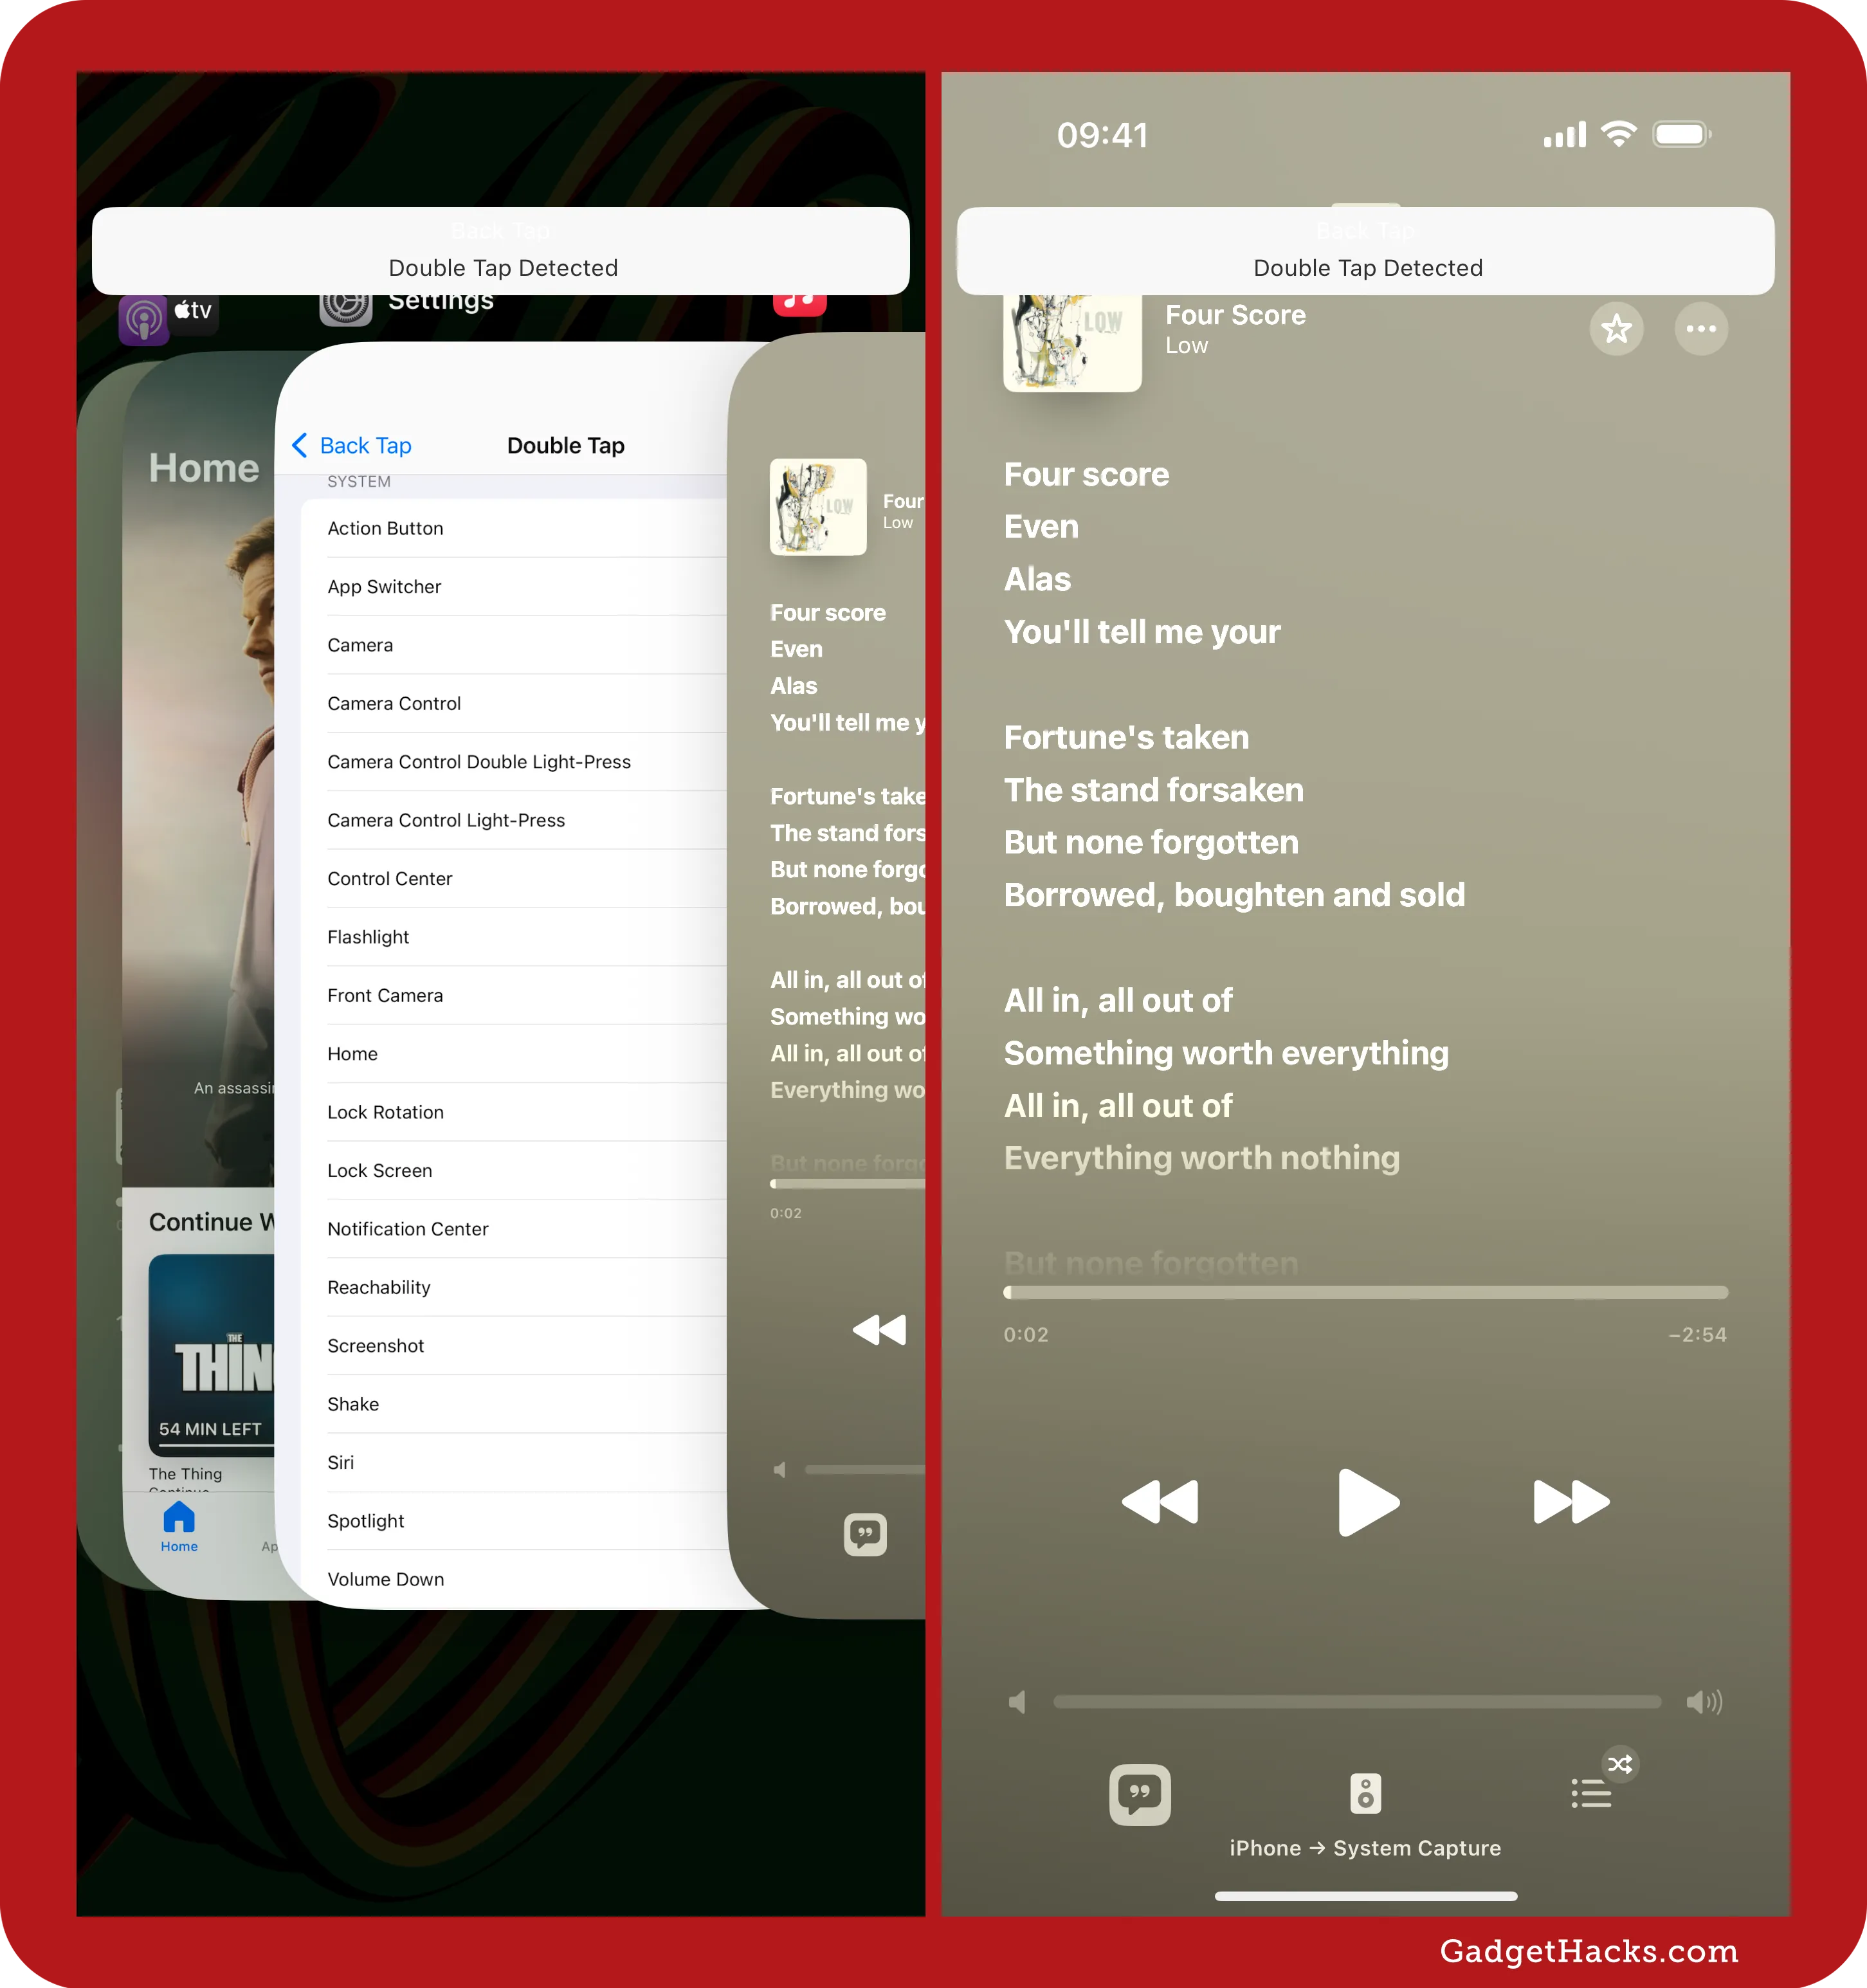Click the play button in Music
The width and height of the screenshot is (1867, 1988).
1367,1502
